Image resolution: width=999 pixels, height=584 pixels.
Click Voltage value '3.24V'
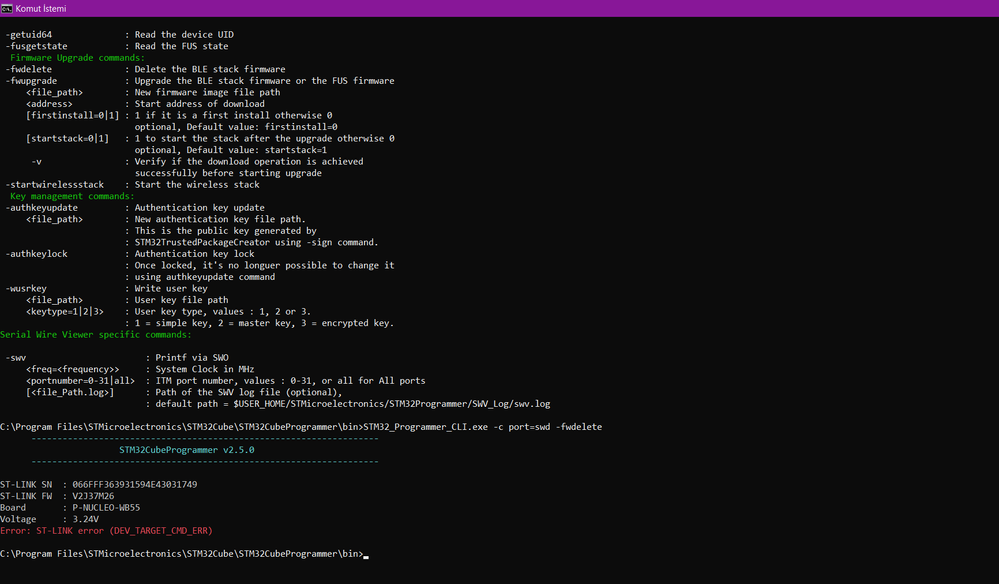(x=85, y=519)
